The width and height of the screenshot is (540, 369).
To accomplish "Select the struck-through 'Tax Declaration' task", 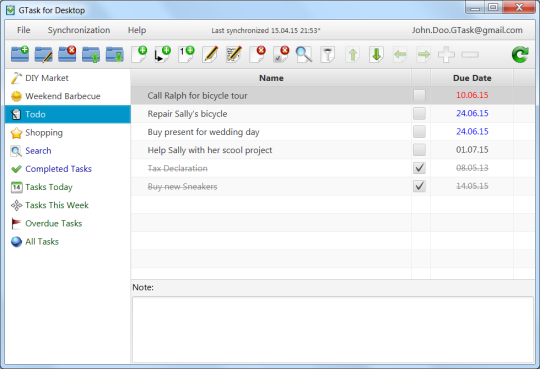I will pyautogui.click(x=177, y=168).
